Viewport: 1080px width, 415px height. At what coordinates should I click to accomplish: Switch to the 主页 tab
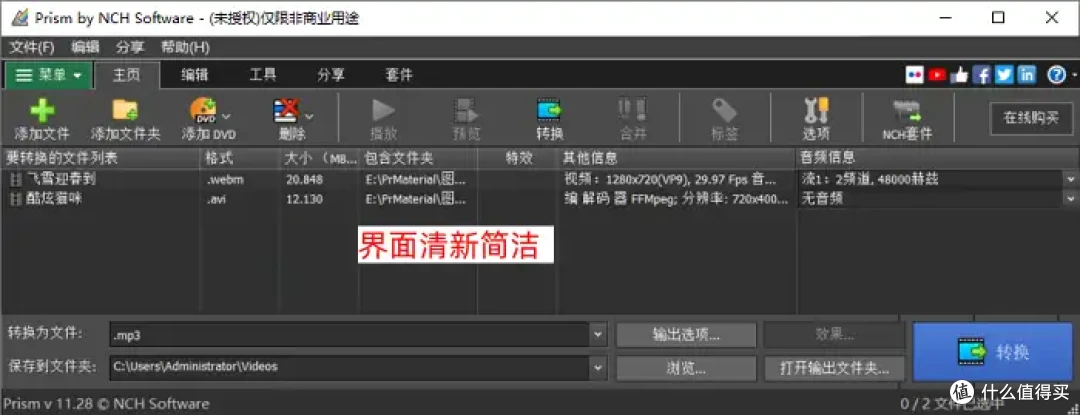coord(126,75)
